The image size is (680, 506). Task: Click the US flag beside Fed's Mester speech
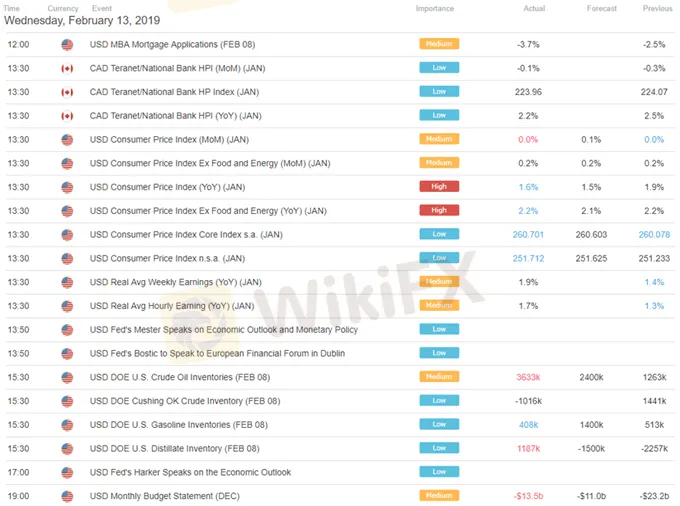pyautogui.click(x=67, y=330)
